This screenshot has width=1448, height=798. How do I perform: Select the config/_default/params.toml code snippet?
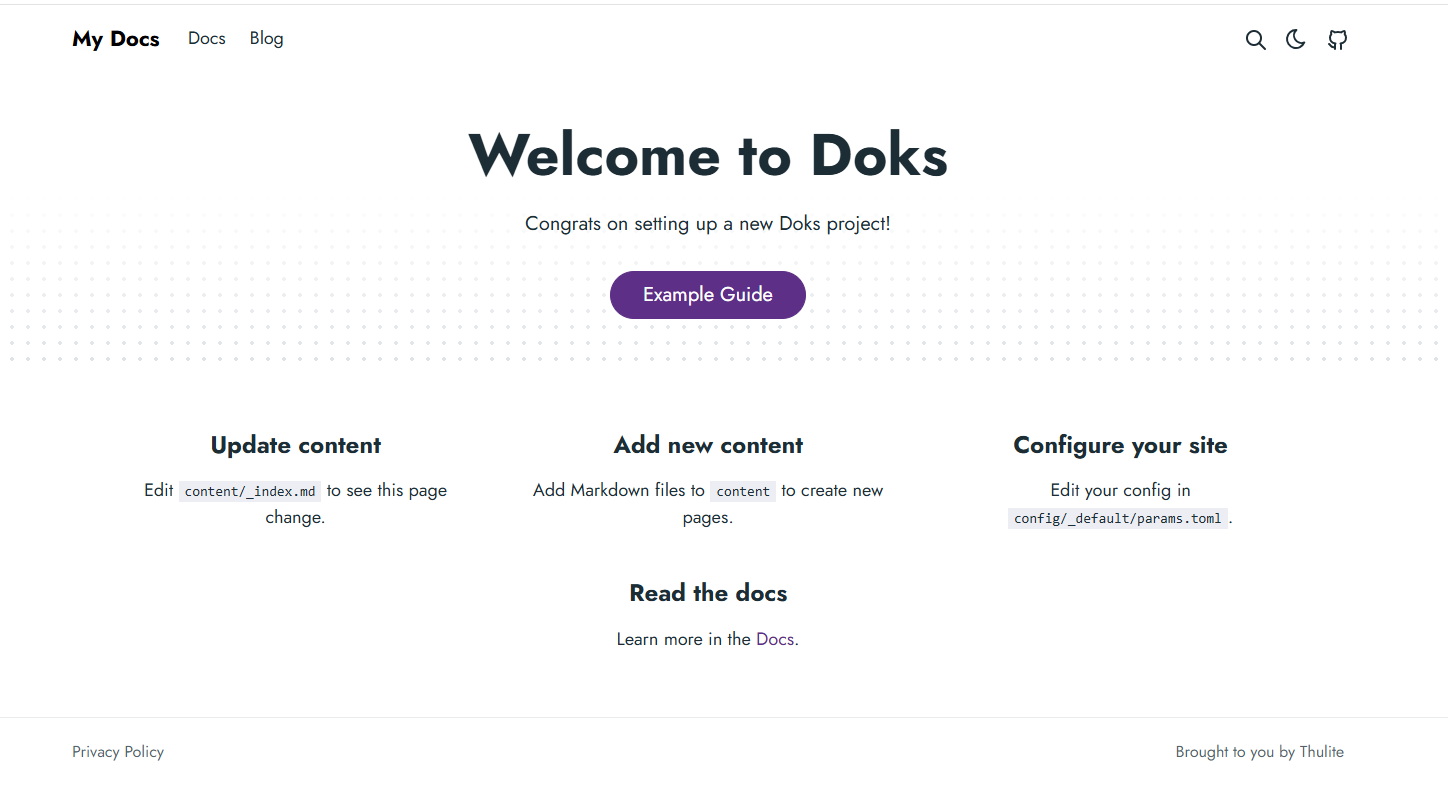[x=1117, y=519]
